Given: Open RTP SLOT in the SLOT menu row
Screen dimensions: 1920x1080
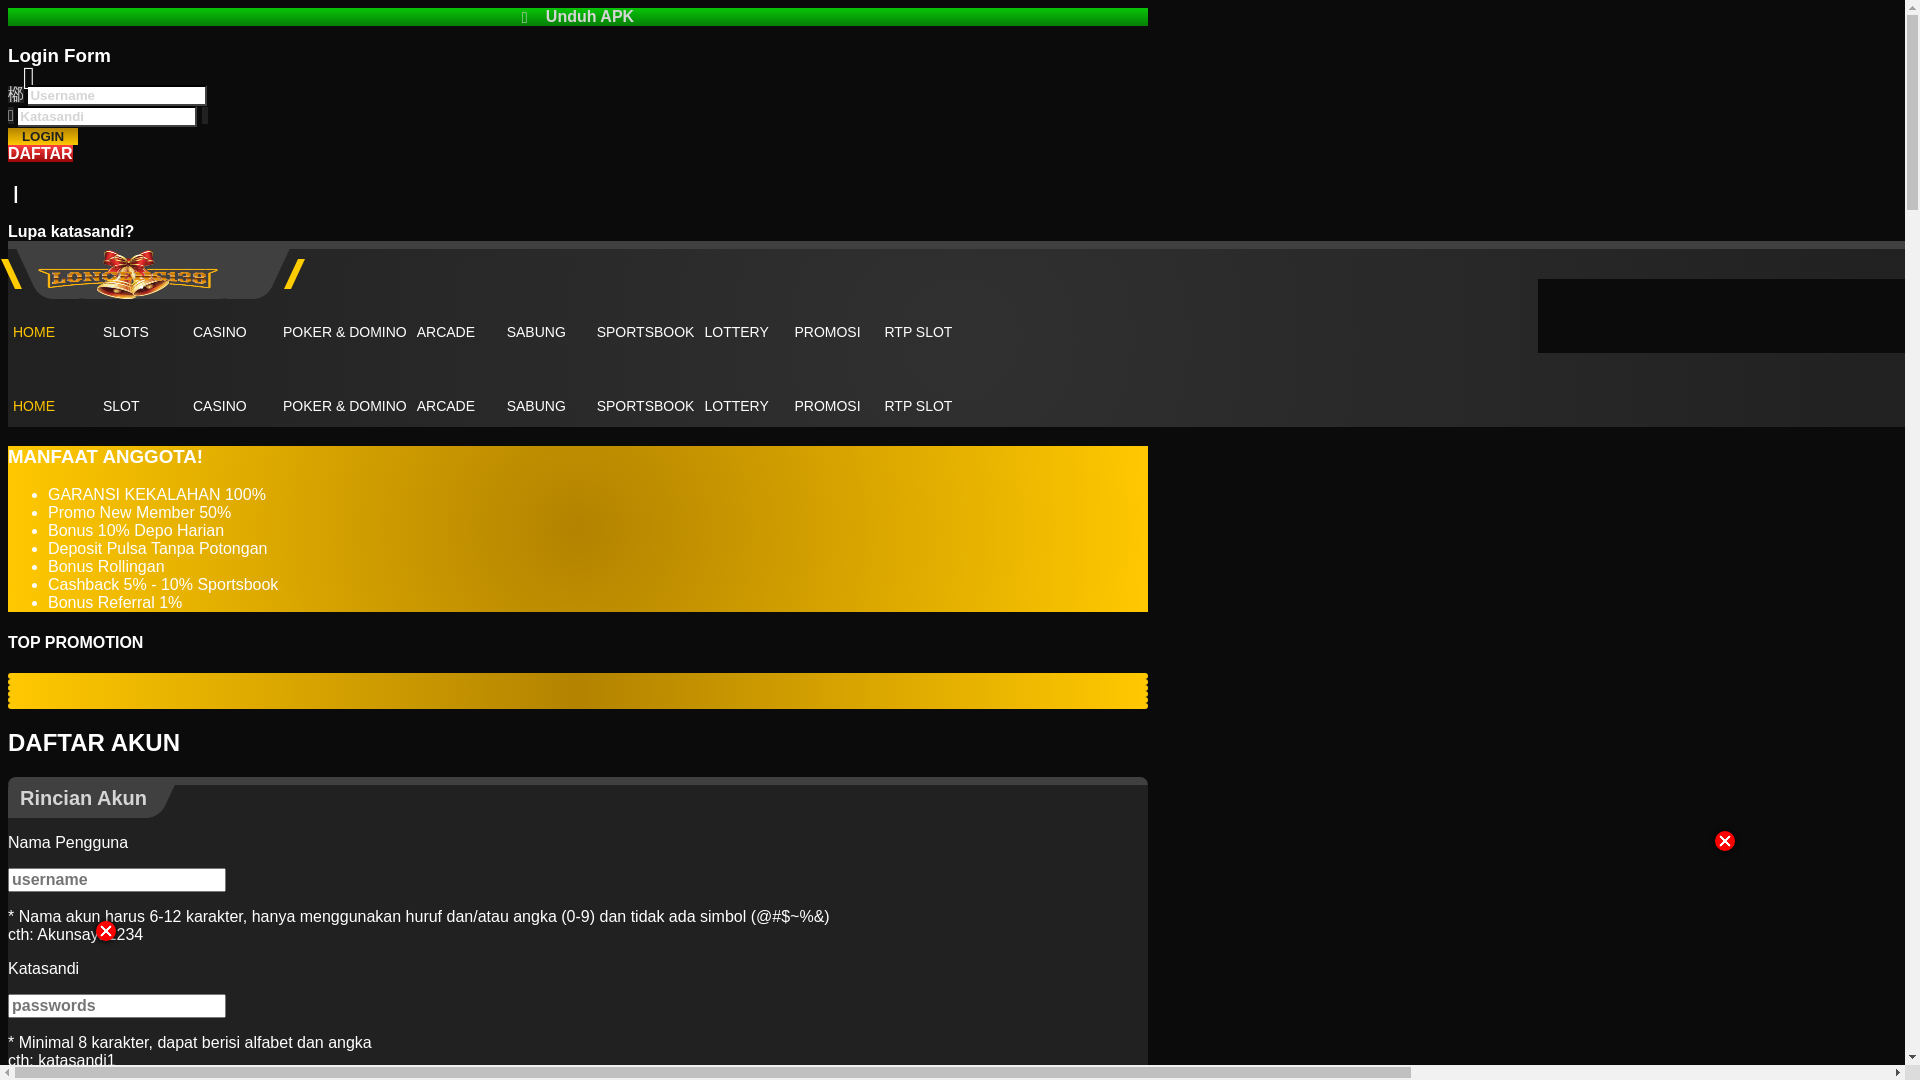Looking at the screenshot, I should (918, 406).
